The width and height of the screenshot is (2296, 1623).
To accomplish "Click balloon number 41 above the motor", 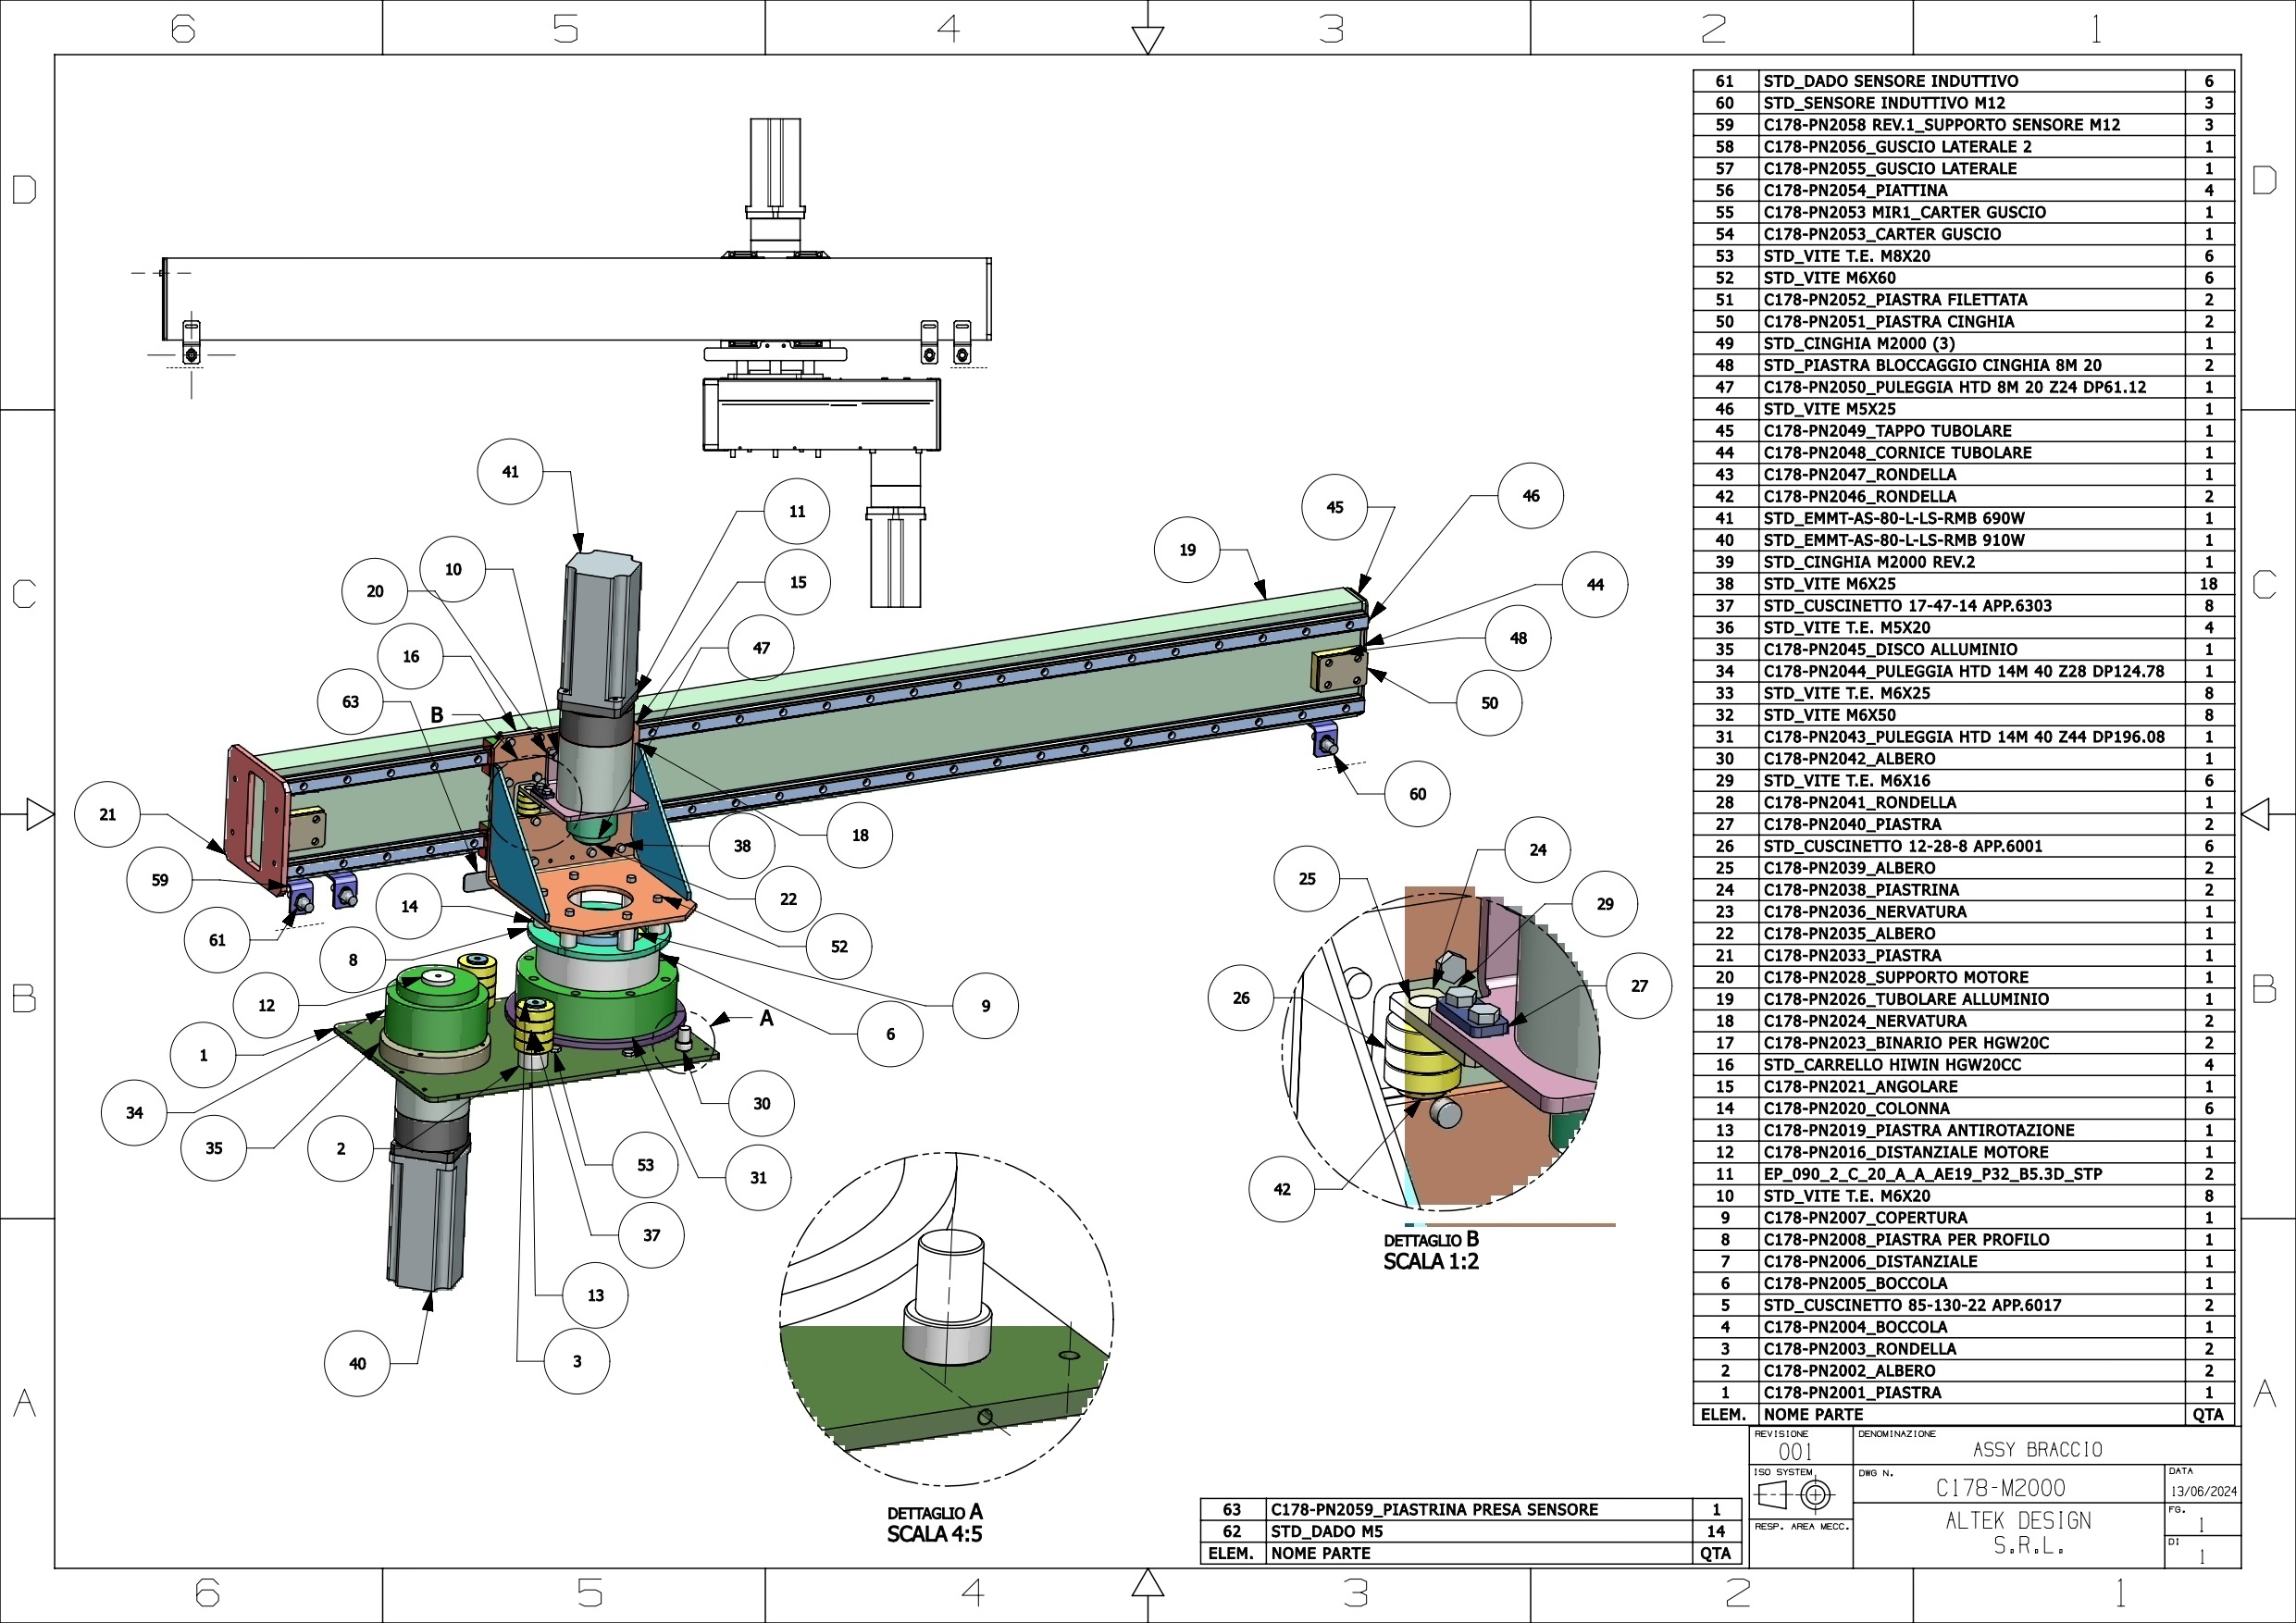I will [x=510, y=471].
